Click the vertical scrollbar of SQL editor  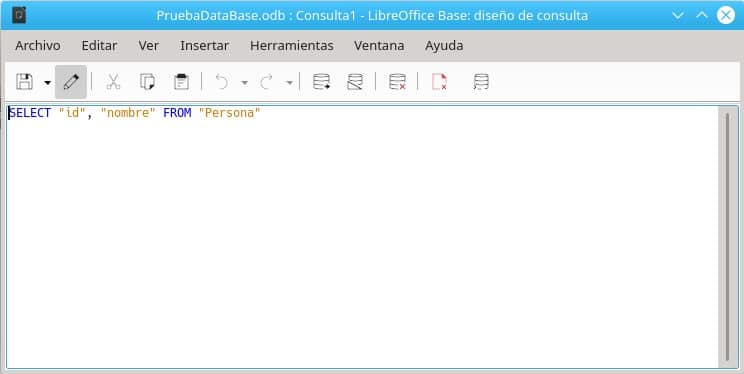[728, 236]
